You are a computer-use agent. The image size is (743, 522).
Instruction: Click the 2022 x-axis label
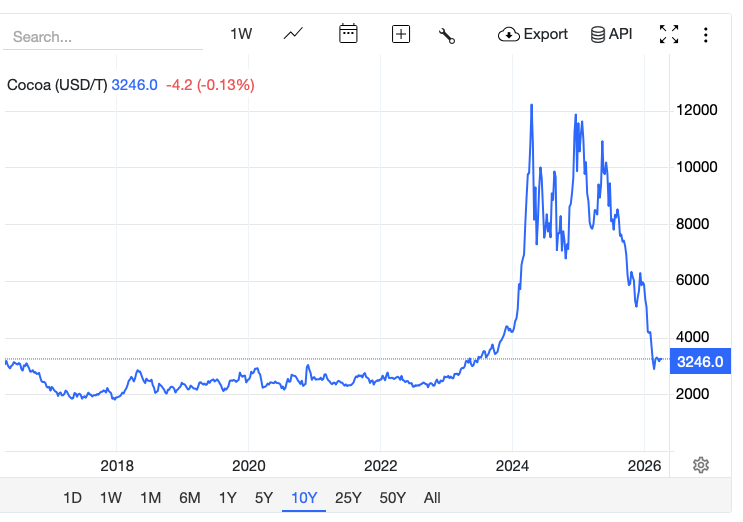(381, 466)
